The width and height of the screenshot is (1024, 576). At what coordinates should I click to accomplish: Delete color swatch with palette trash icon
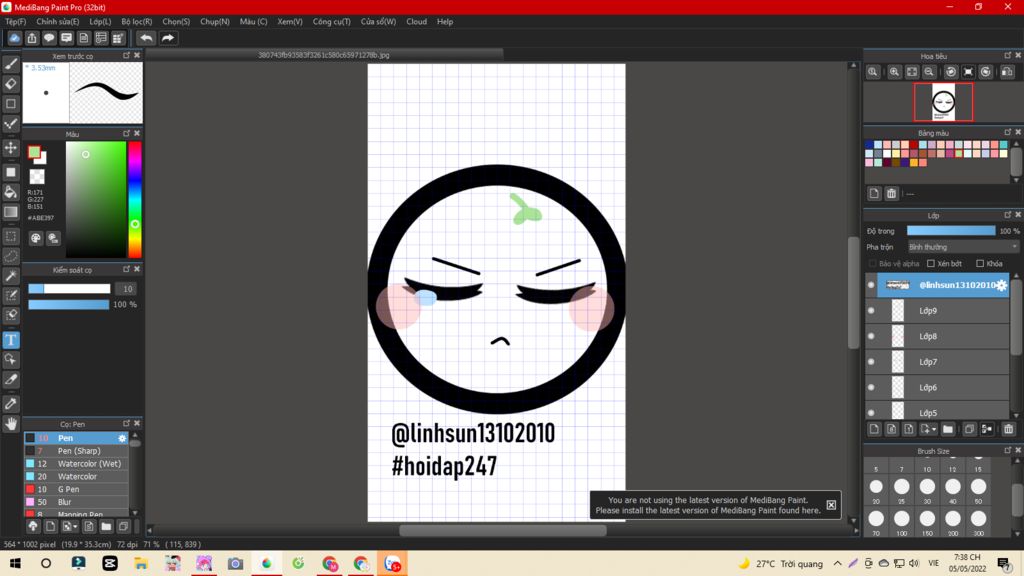tap(891, 193)
